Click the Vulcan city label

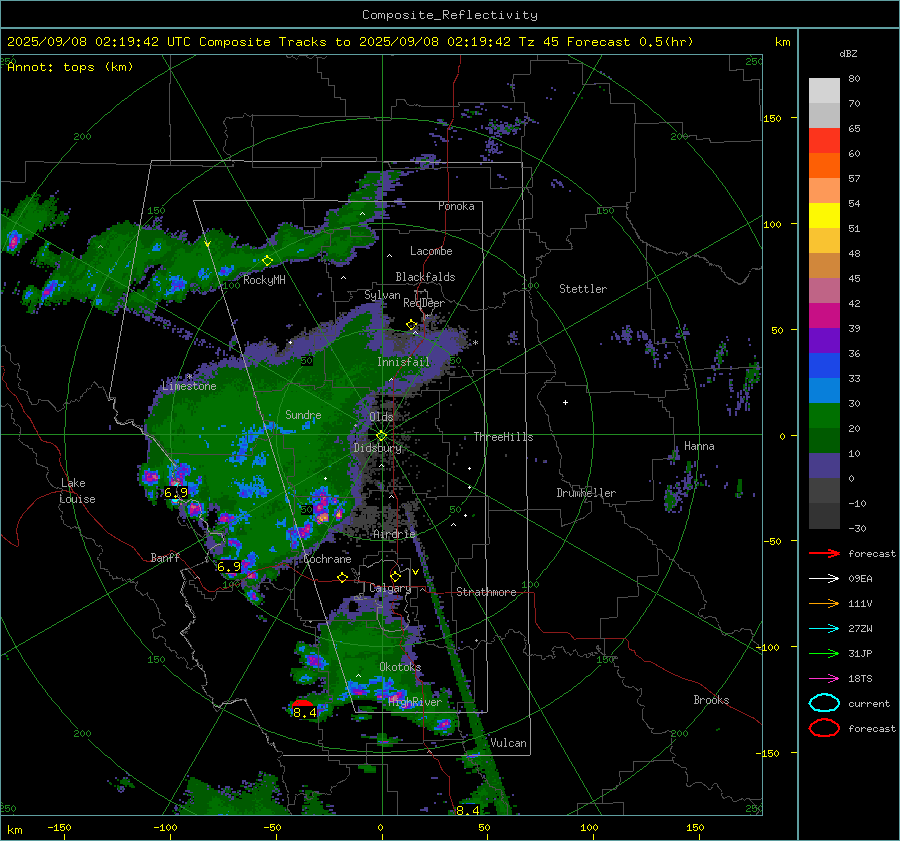508,743
